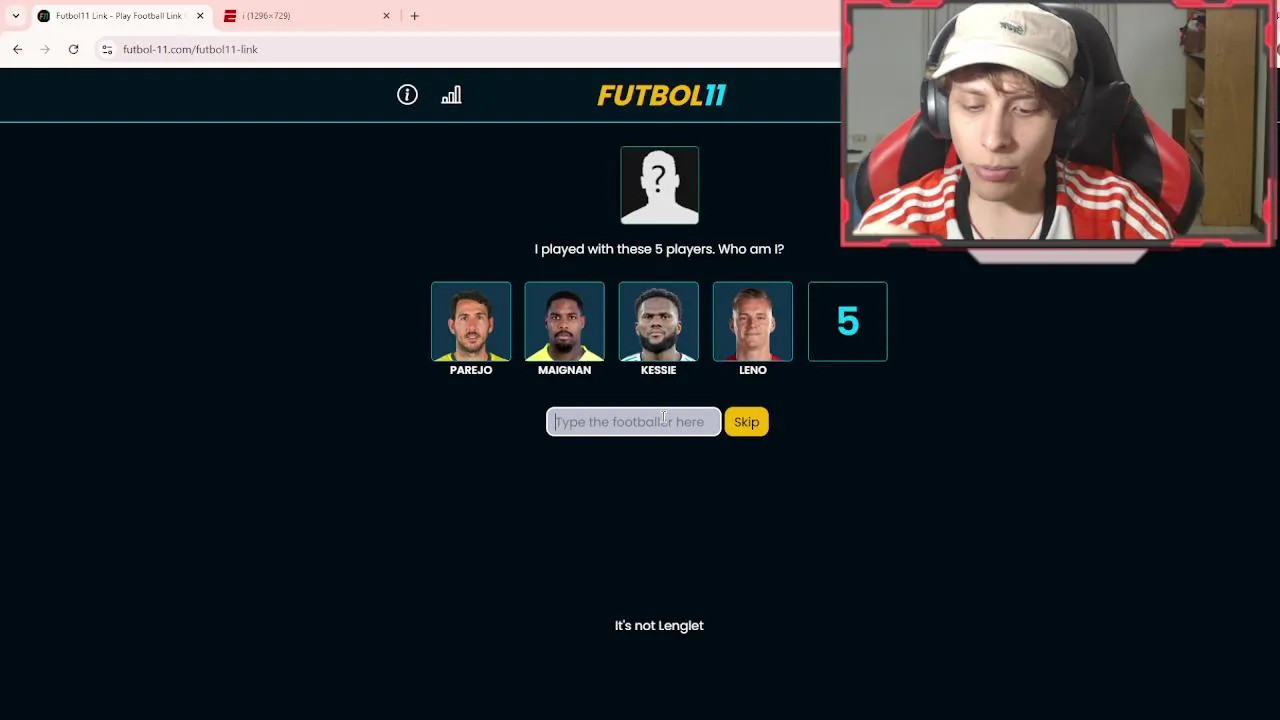
Task: Open the statistics bar chart icon
Action: tap(451, 95)
